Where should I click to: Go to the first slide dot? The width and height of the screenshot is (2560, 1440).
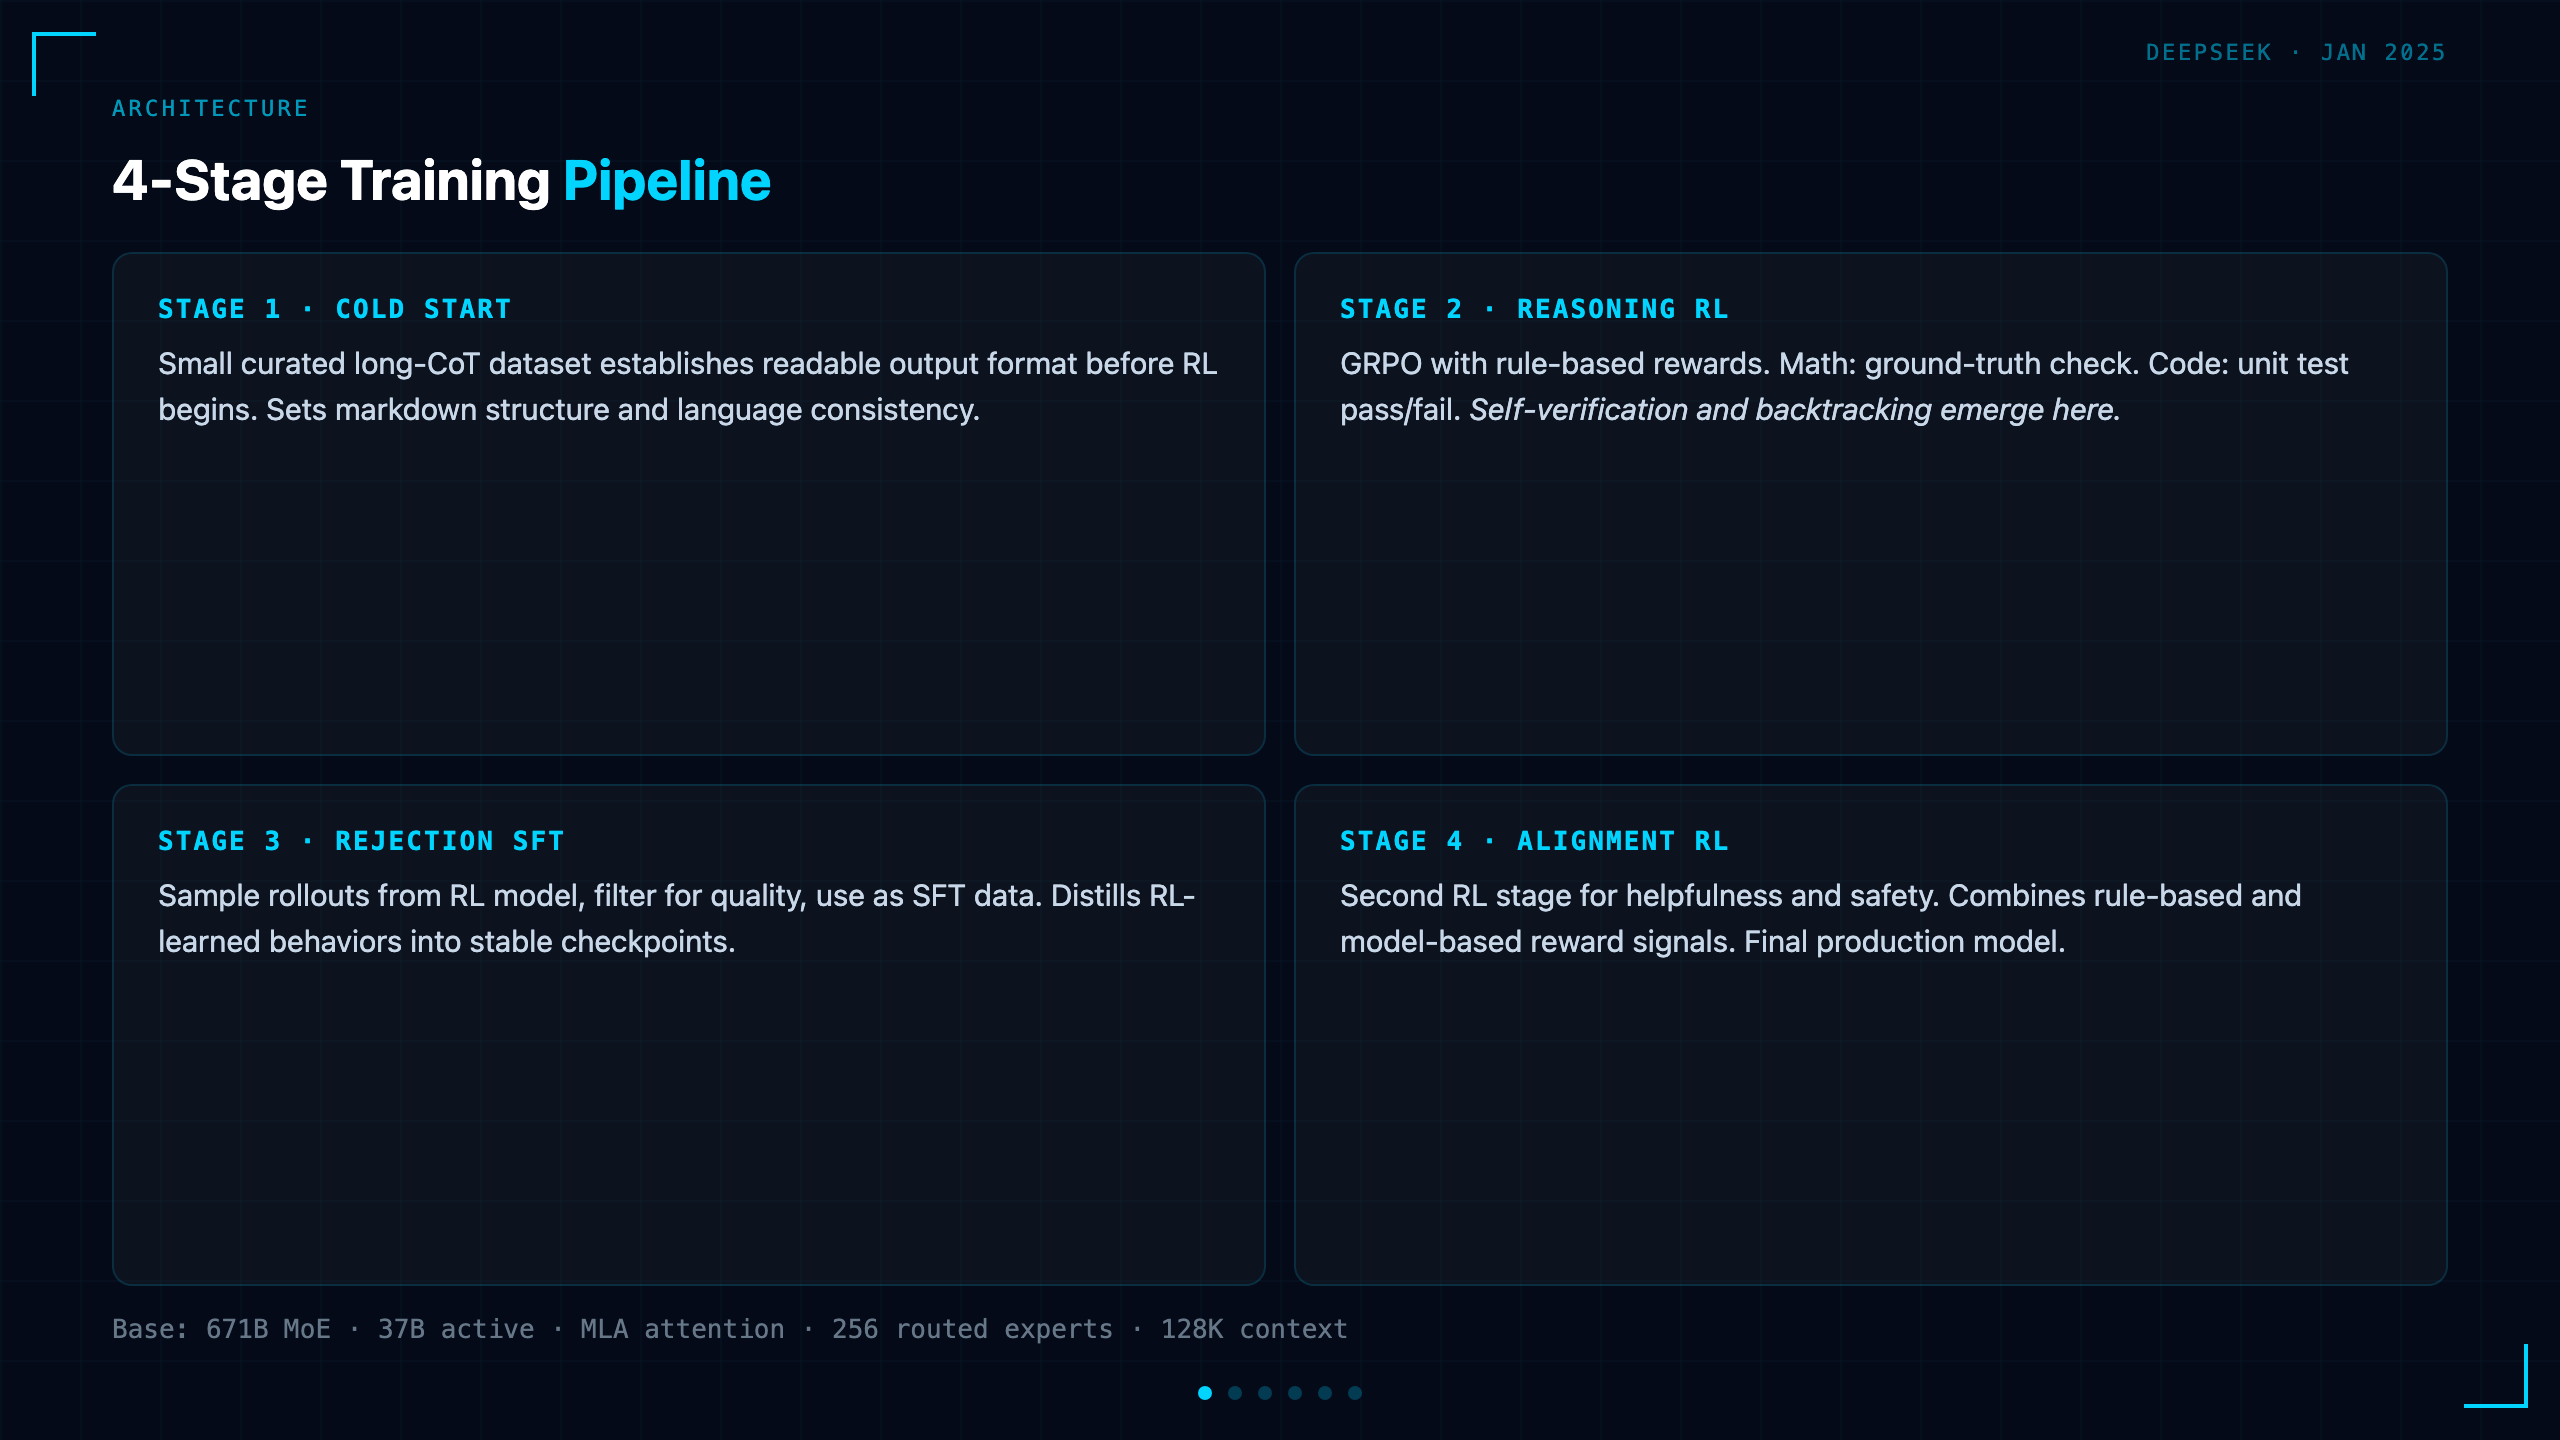(1205, 1393)
